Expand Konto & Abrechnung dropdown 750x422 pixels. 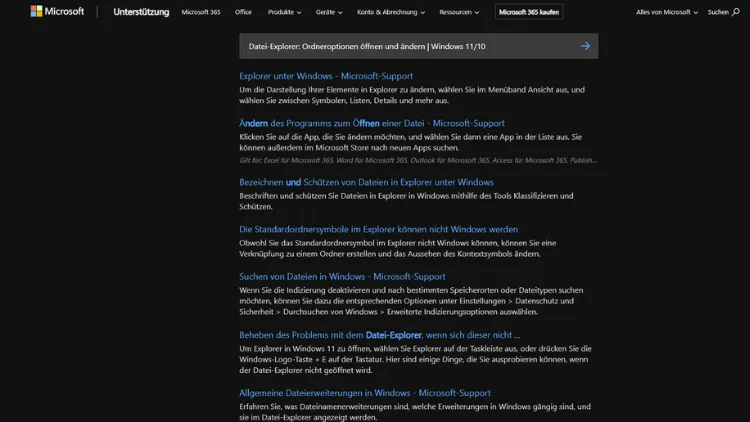391,12
